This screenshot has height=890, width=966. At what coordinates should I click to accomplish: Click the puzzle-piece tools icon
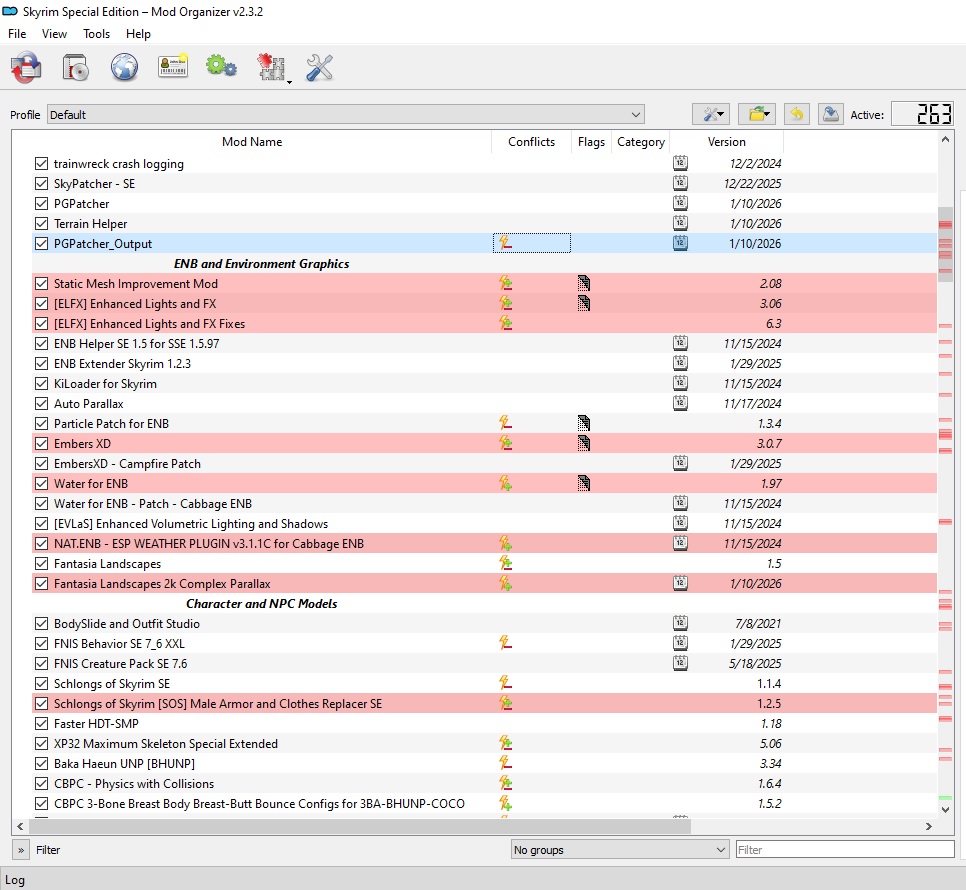270,67
